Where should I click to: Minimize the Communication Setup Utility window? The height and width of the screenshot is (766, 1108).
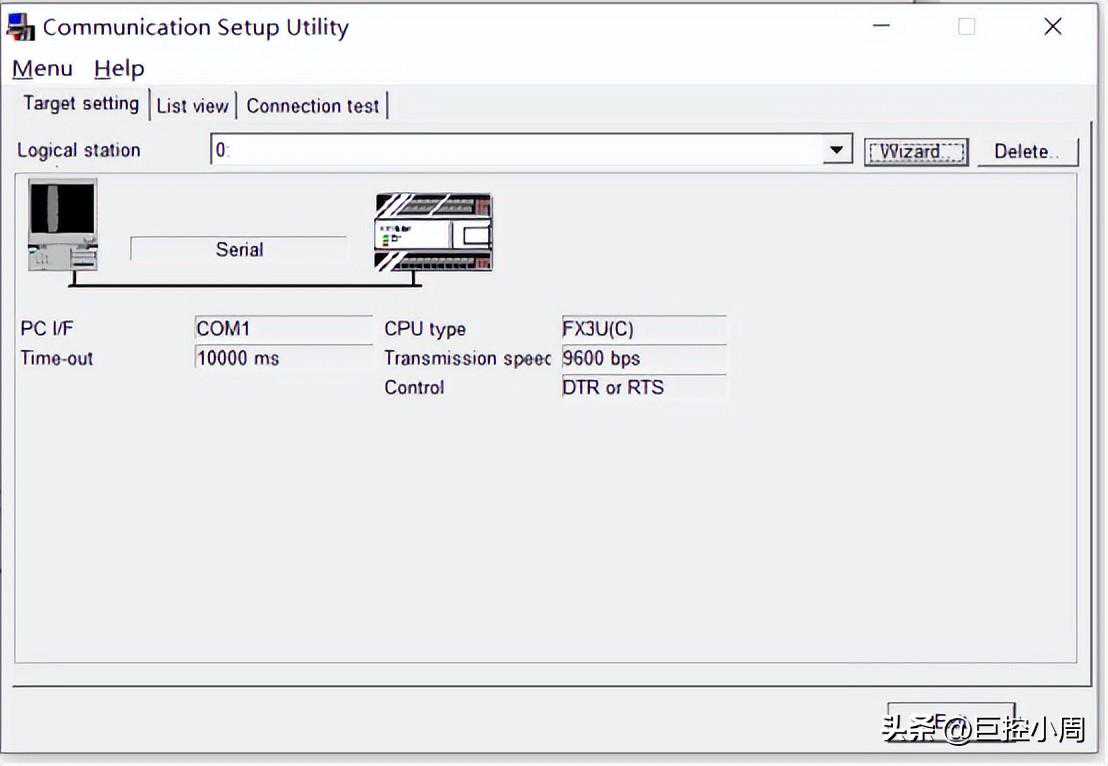coord(881,27)
